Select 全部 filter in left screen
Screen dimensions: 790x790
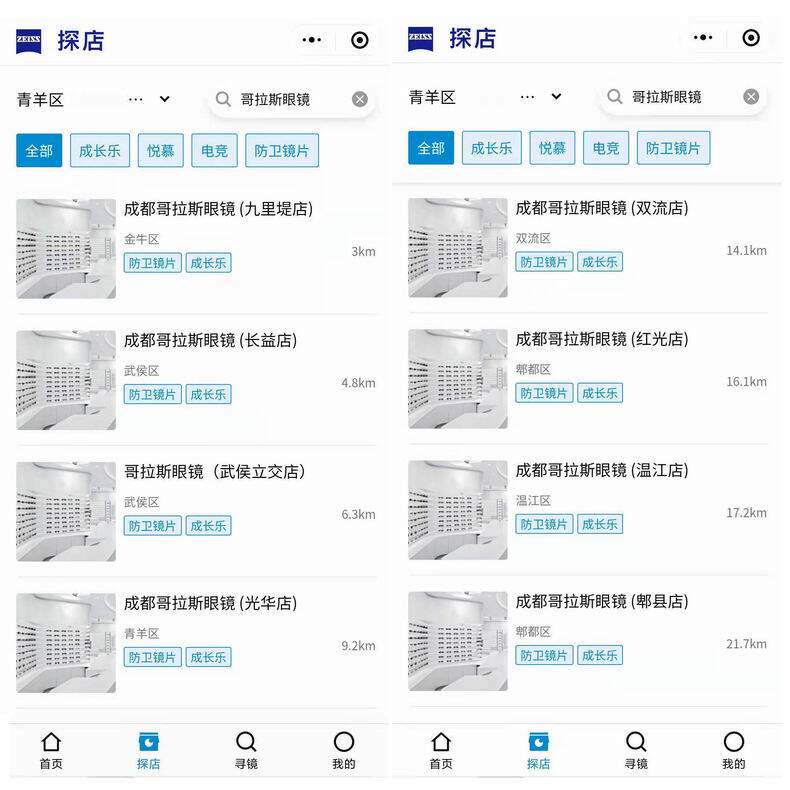click(x=39, y=150)
